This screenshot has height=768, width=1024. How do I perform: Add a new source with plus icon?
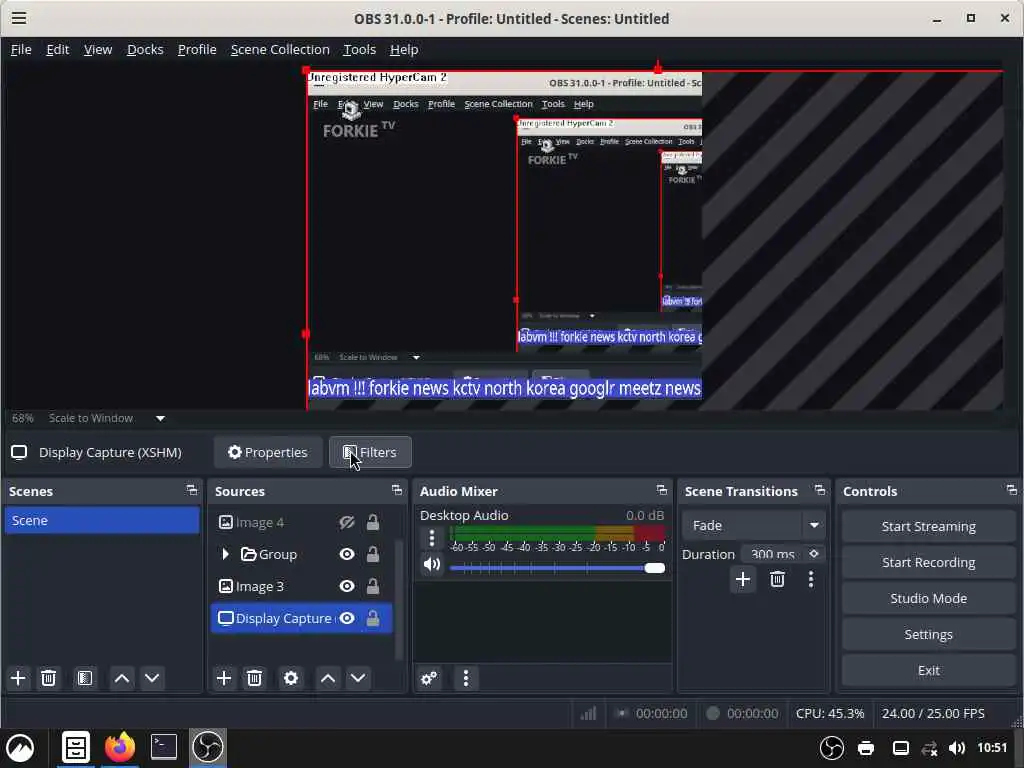(224, 678)
